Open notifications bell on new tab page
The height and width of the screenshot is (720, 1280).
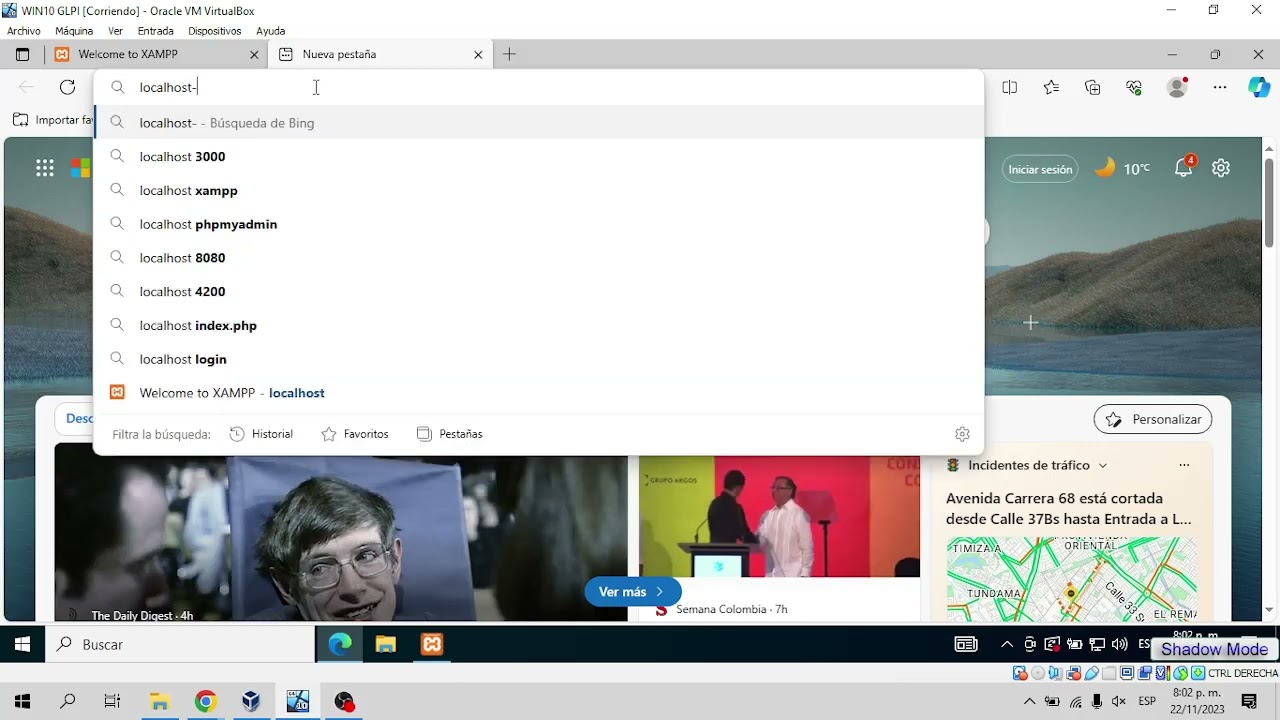[1184, 168]
